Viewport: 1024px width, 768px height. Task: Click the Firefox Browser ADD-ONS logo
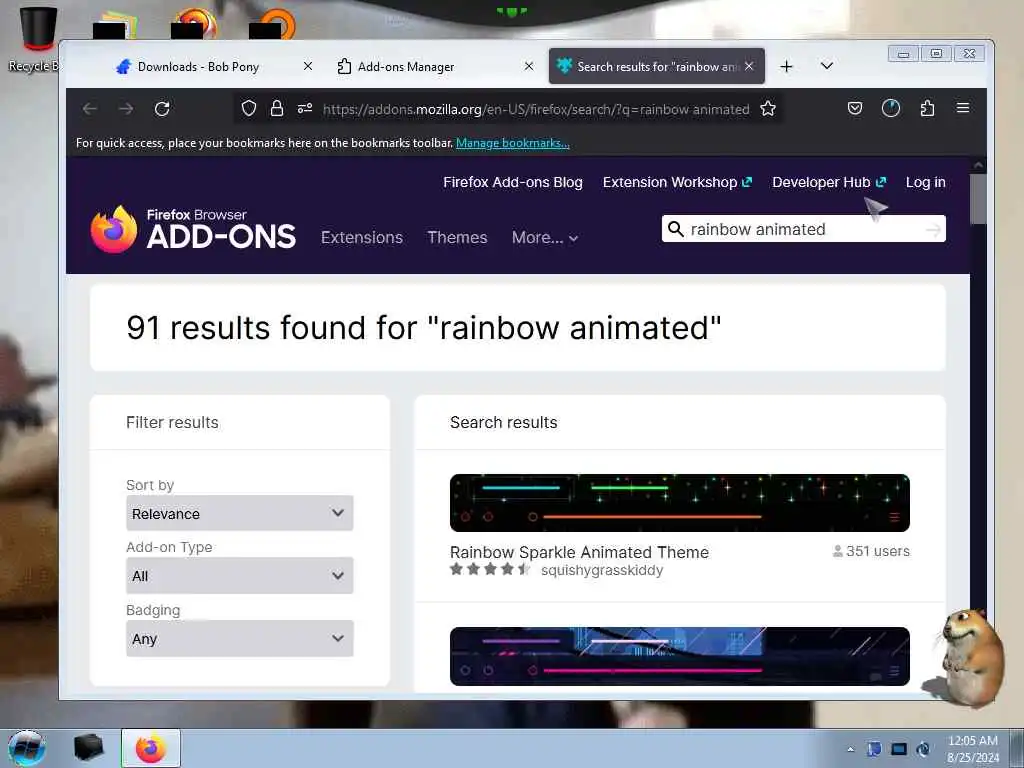193,229
